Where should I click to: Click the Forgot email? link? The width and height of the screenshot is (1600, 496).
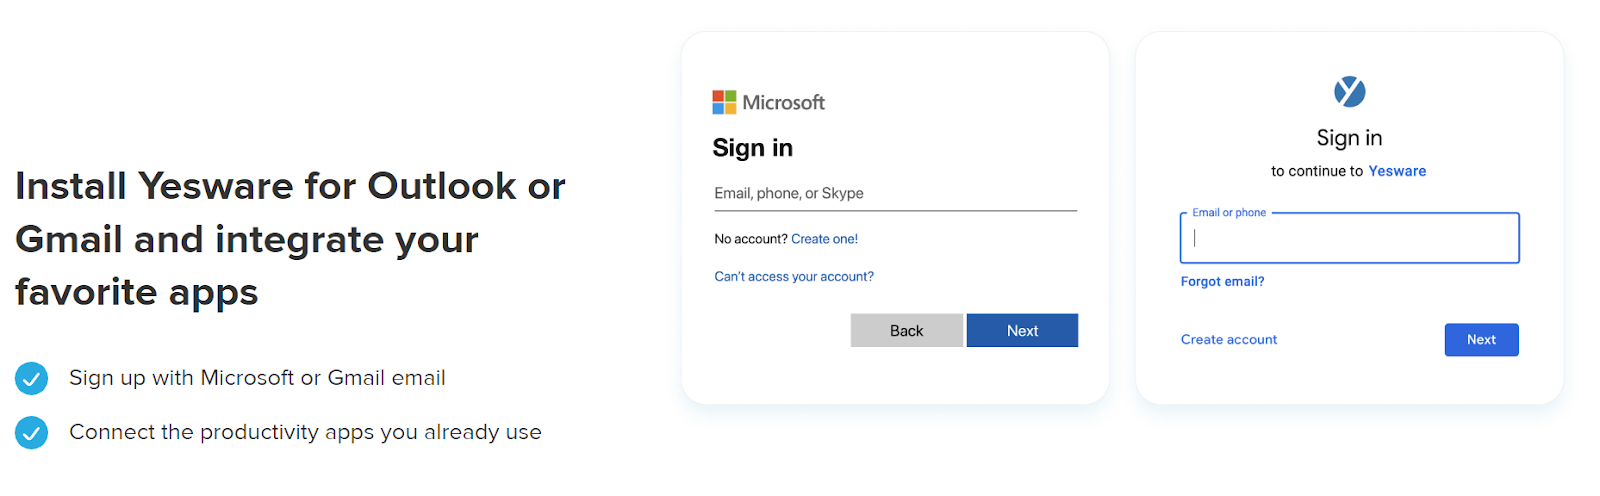tap(1222, 282)
